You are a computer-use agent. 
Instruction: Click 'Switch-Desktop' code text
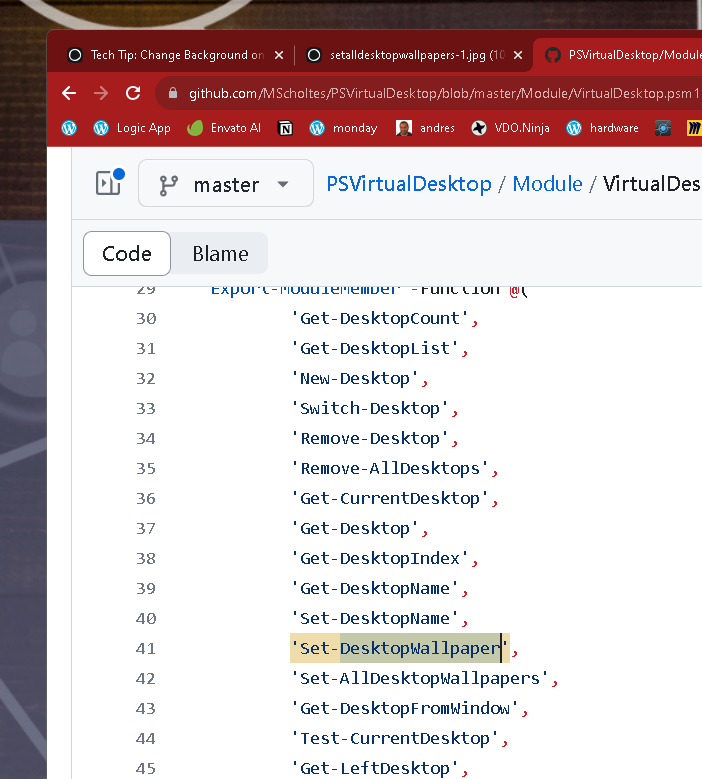pos(370,408)
